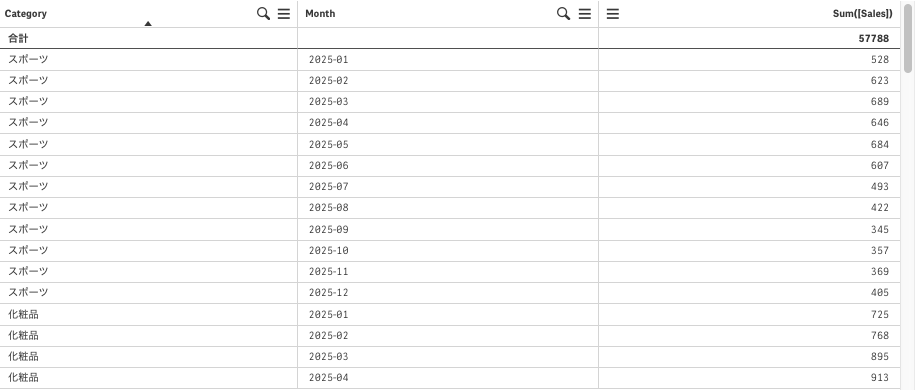This screenshot has height=391, width=915.
Task: Click the 合計 totals row label
Action: tap(18, 39)
